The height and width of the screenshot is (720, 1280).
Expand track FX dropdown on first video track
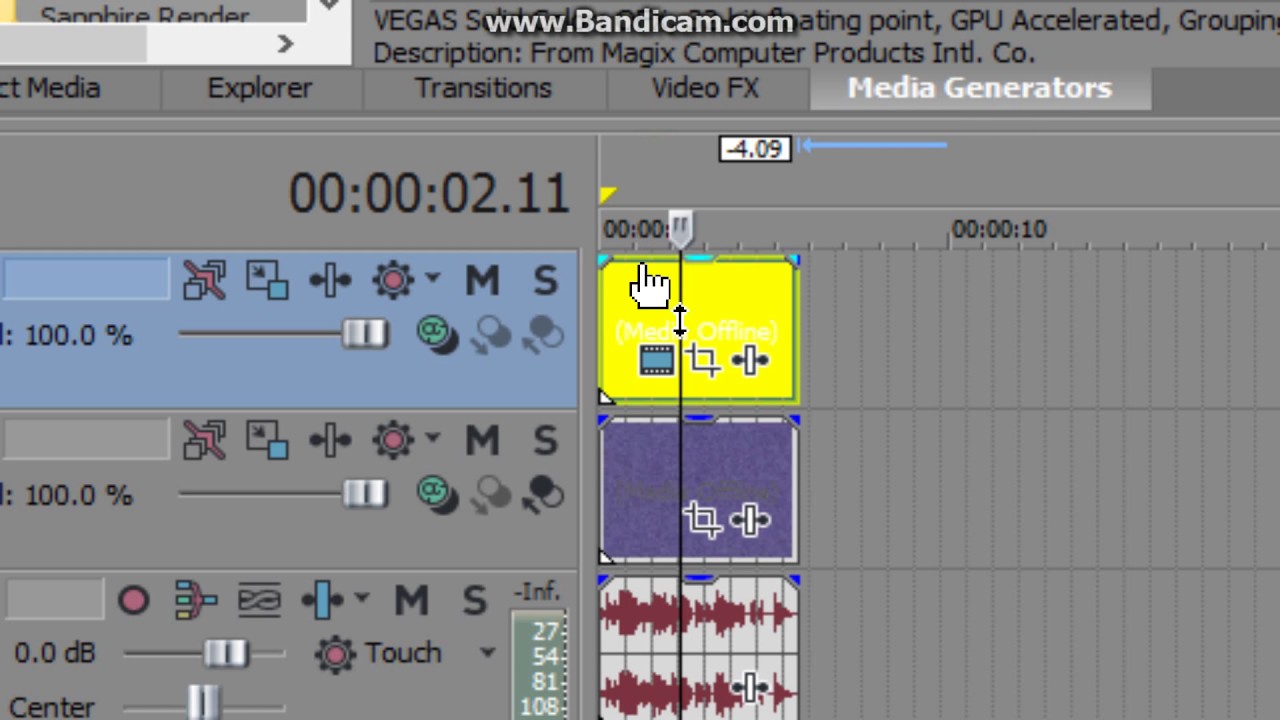pyautogui.click(x=432, y=279)
